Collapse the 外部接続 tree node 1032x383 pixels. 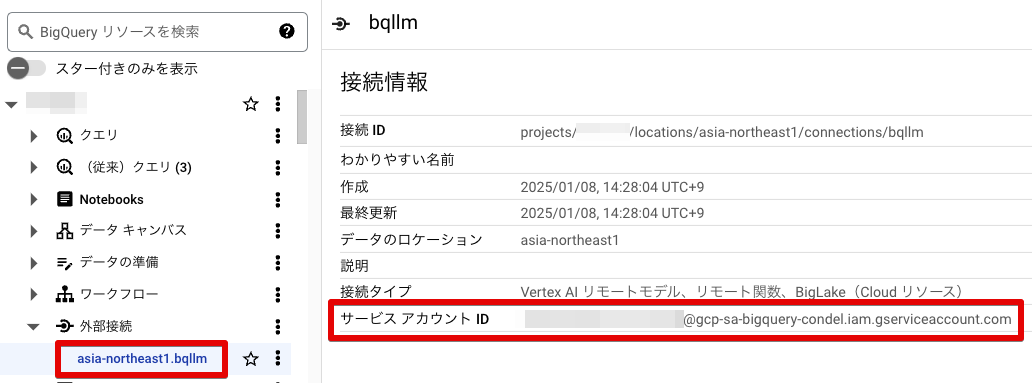point(34,326)
